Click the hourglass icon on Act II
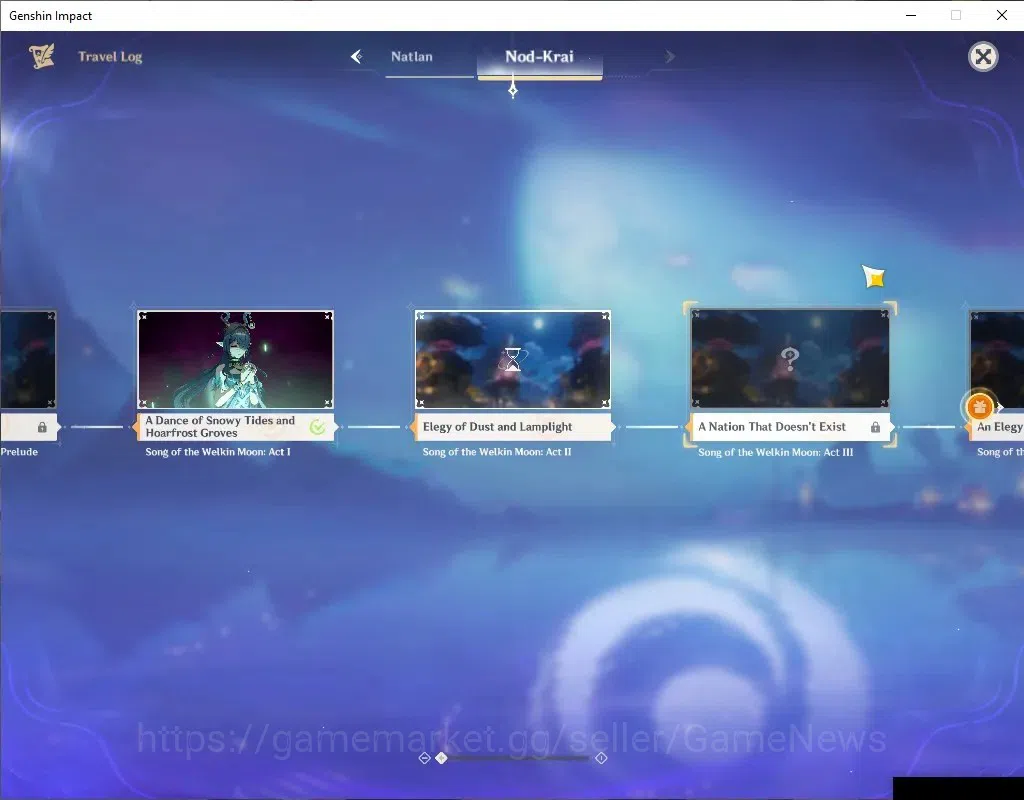Screen dimensions: 1024x800 (x=513, y=359)
